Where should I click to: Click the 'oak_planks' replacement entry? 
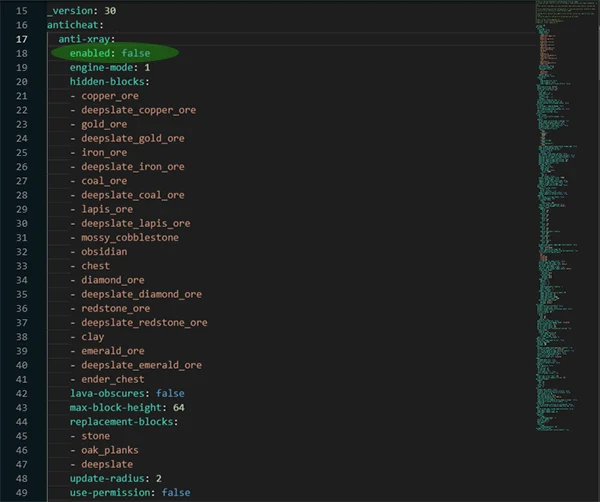(112, 450)
